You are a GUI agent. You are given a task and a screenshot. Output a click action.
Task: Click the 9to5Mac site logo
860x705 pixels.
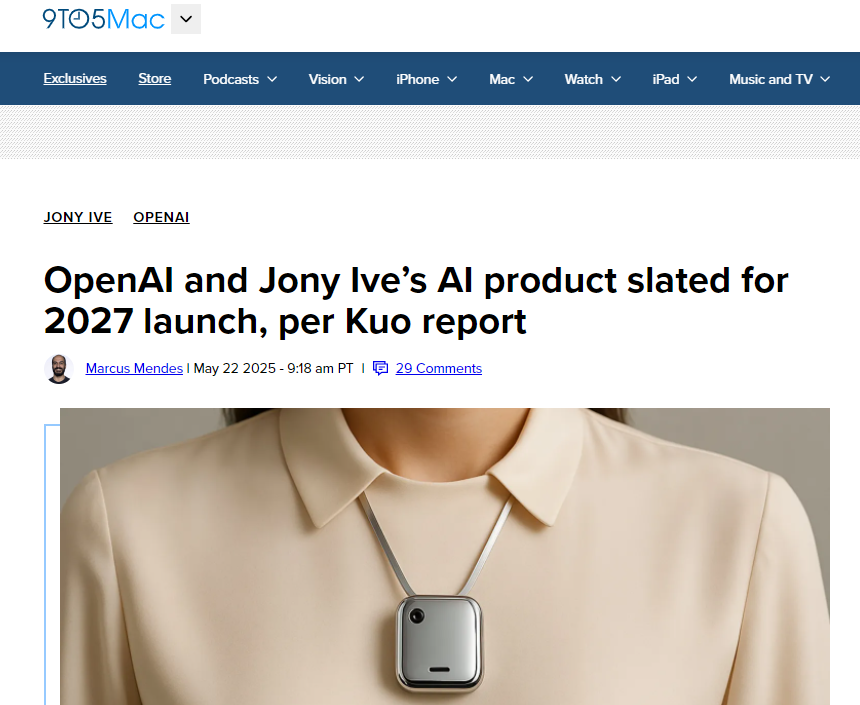(x=103, y=19)
